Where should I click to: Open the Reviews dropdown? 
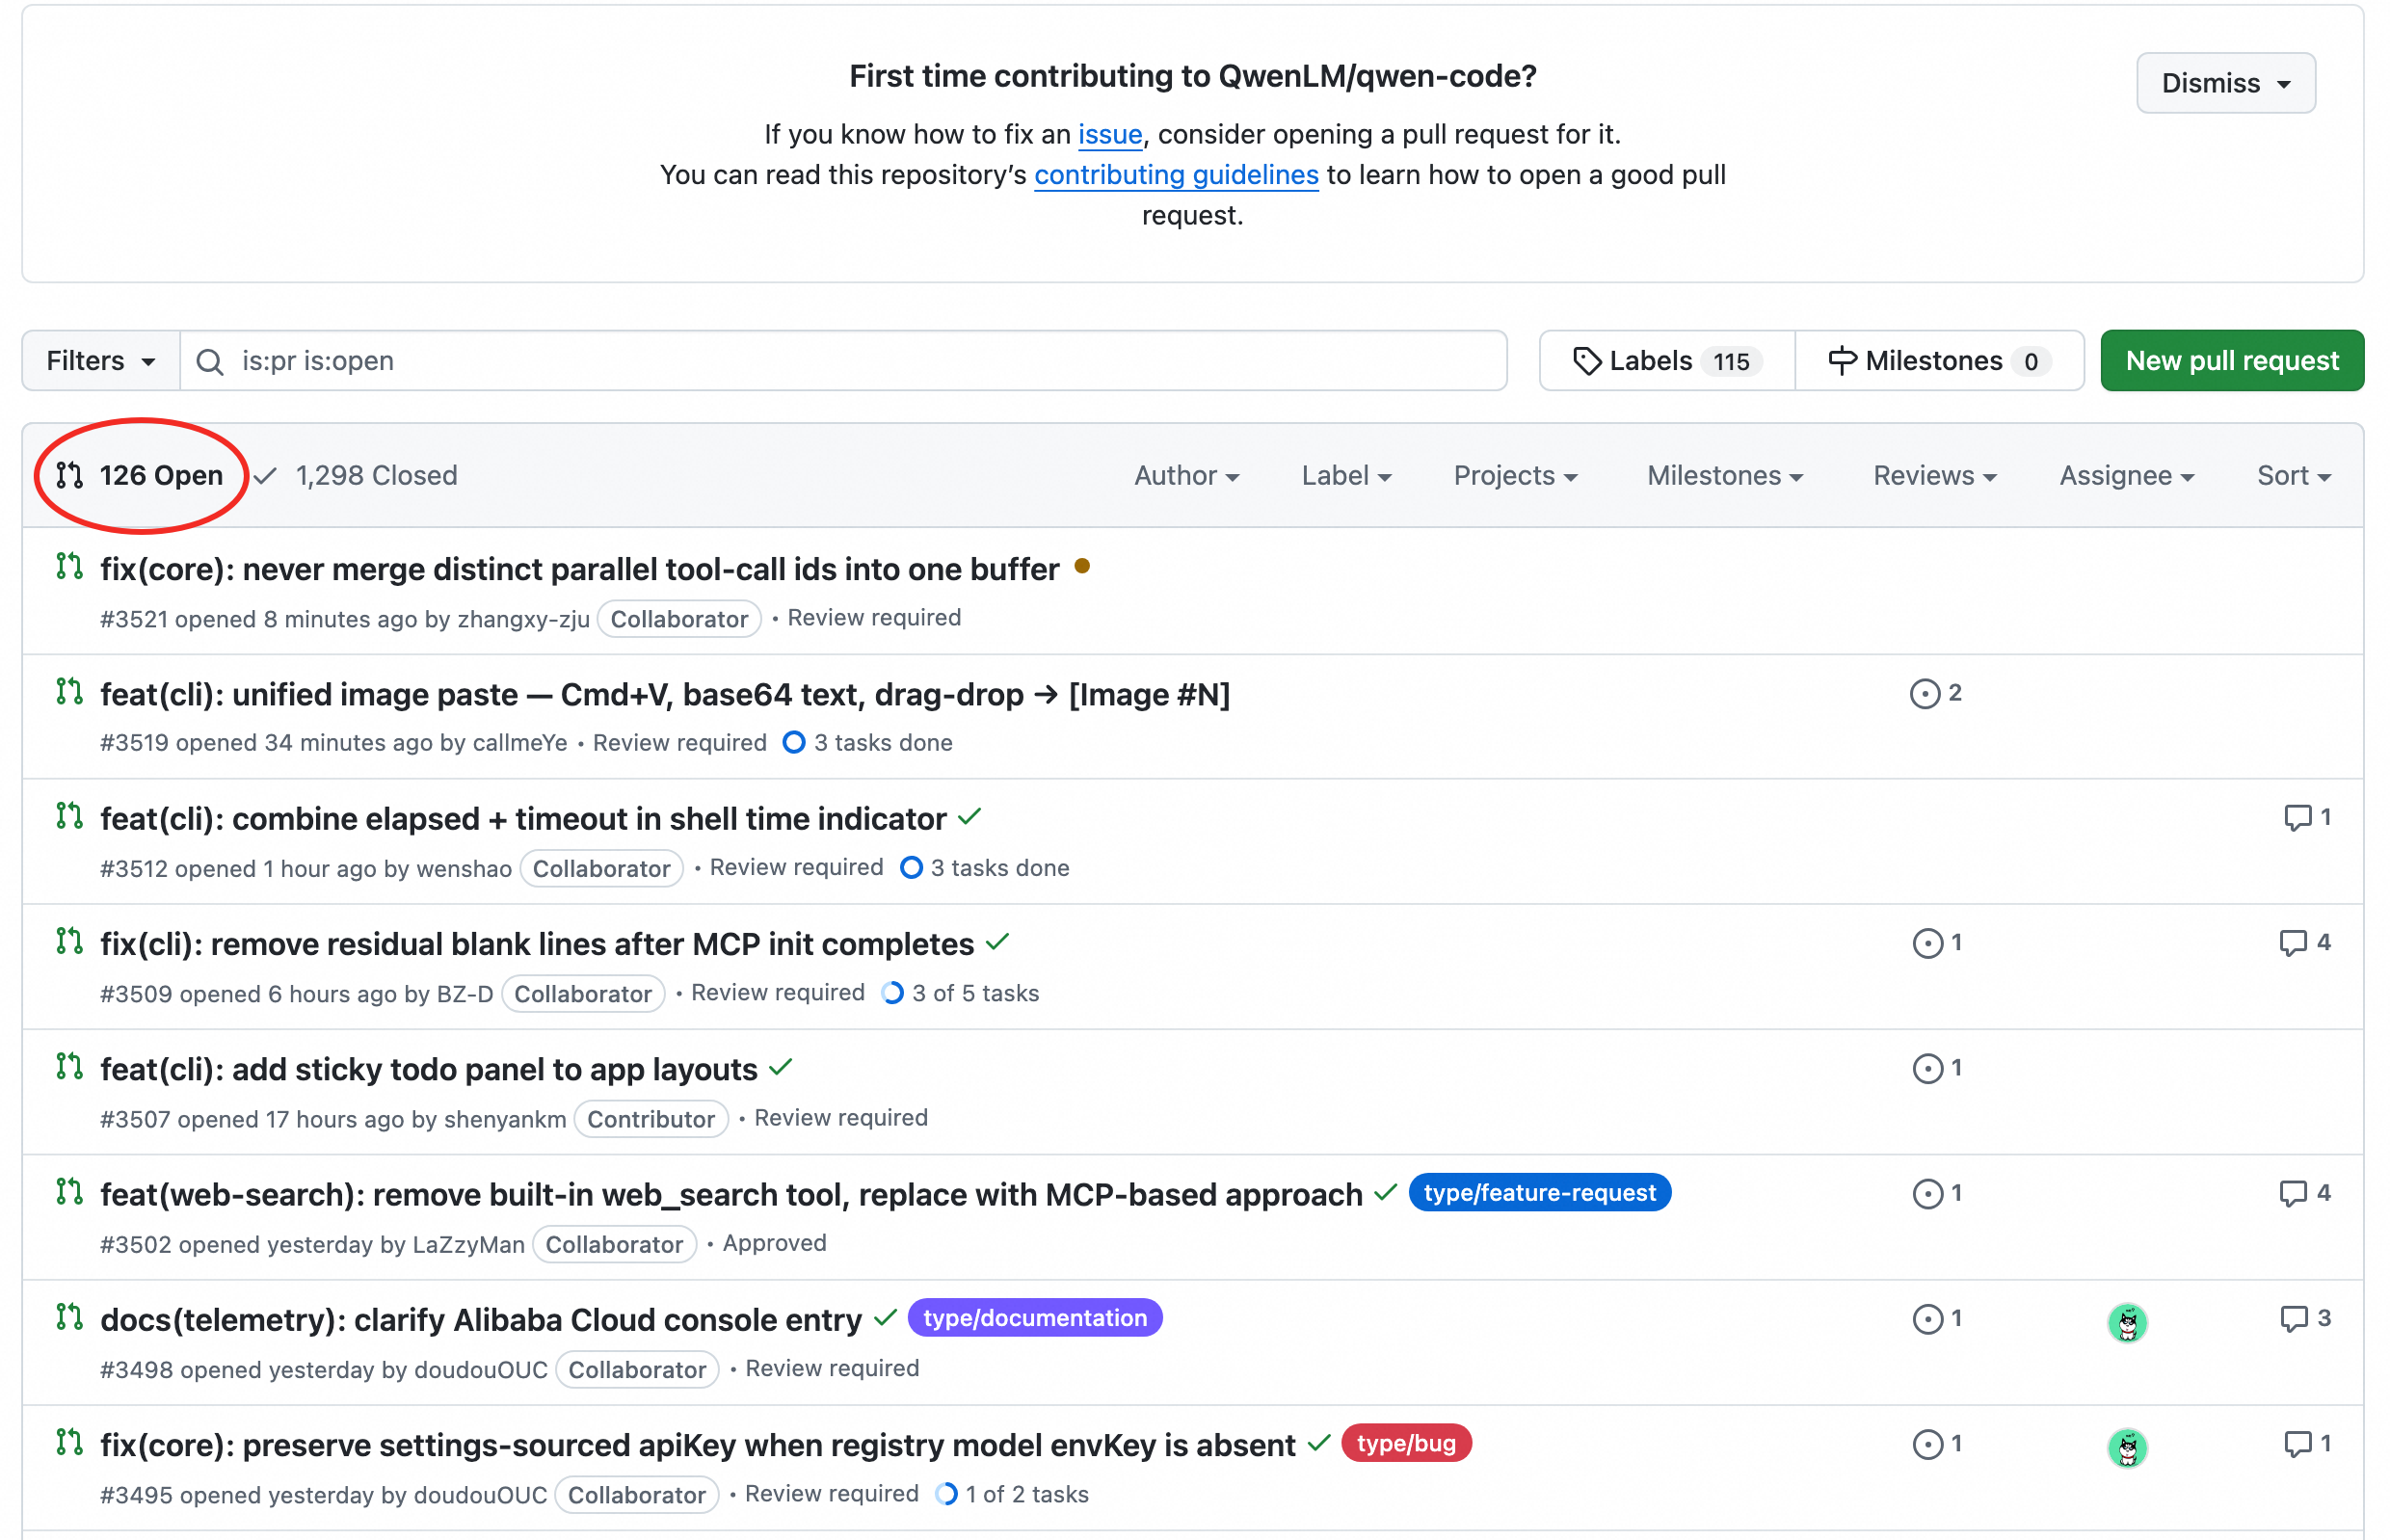(x=1934, y=475)
